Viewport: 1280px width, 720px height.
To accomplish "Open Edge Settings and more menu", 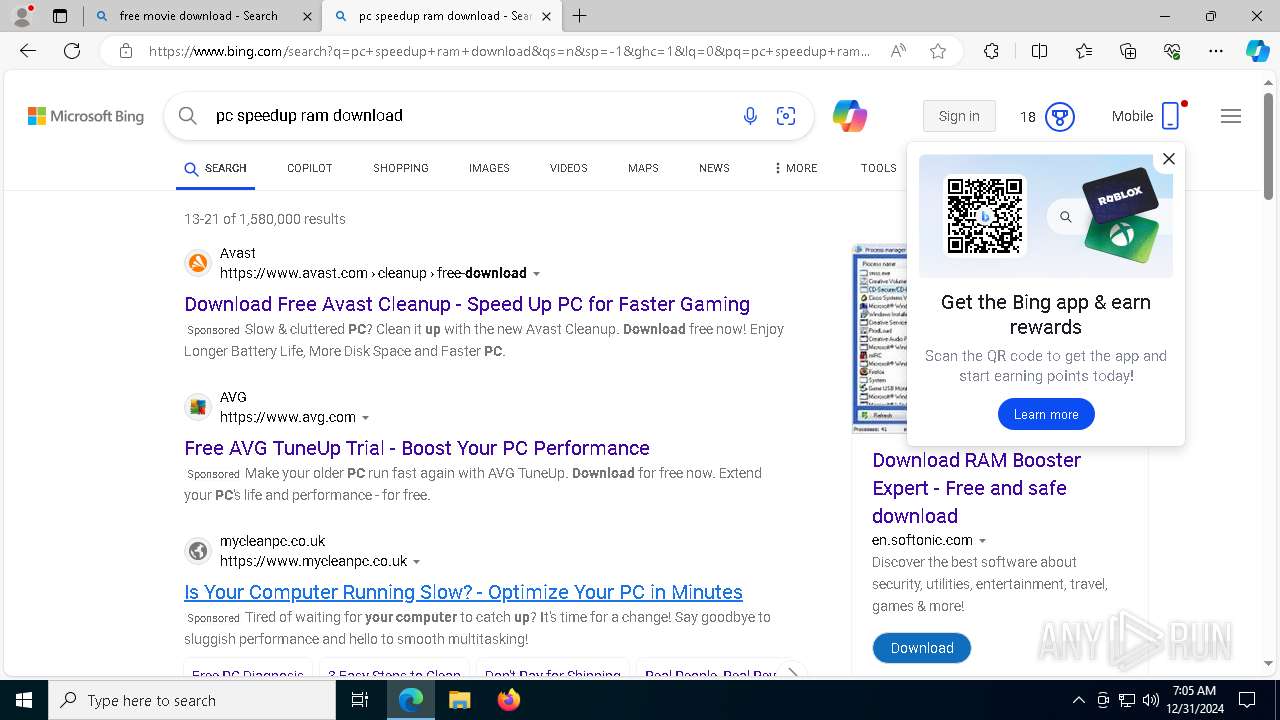I will [1216, 51].
